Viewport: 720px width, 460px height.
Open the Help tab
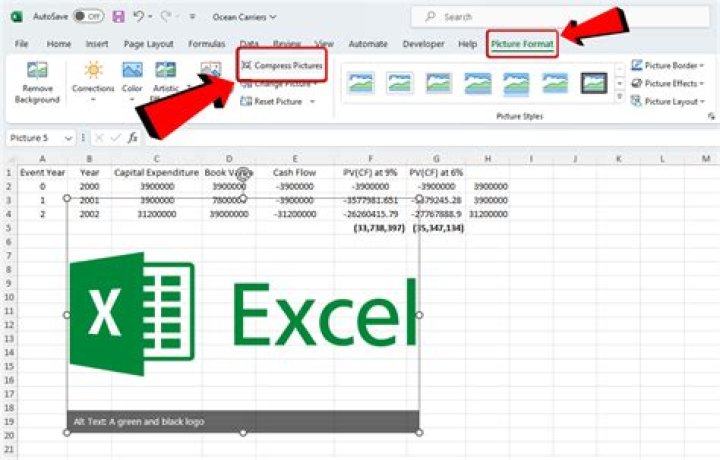(467, 44)
